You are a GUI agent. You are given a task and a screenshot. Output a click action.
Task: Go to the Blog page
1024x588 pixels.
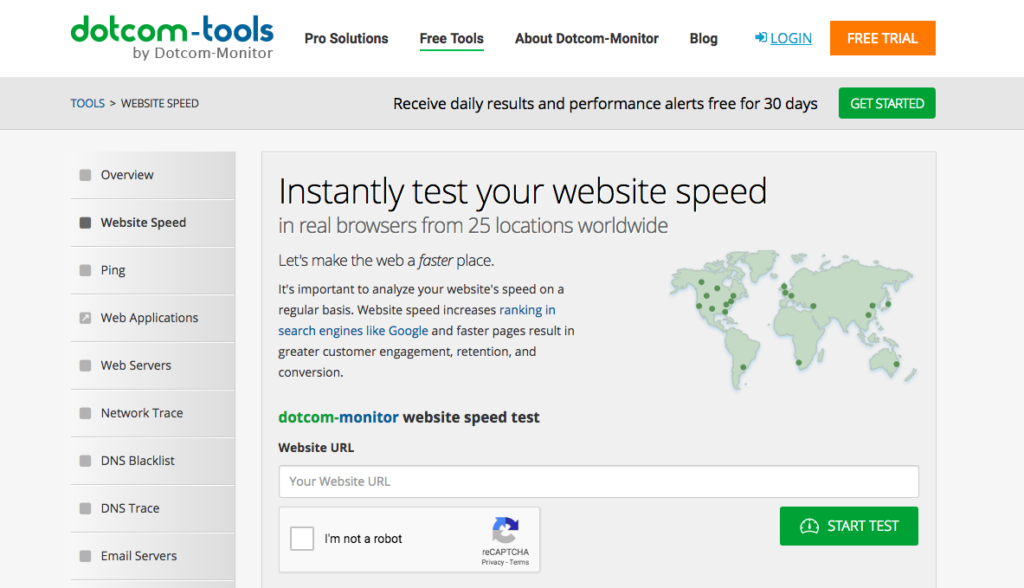[703, 39]
